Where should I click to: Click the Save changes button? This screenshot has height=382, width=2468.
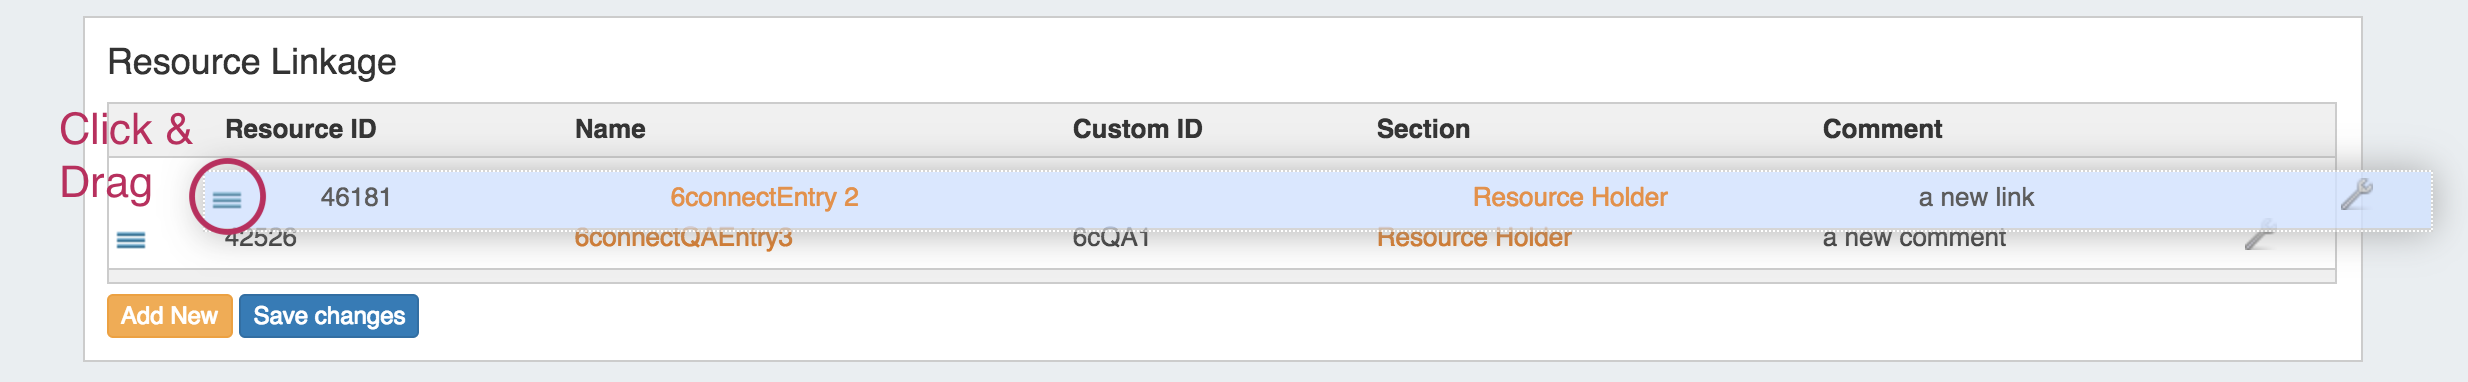click(329, 316)
